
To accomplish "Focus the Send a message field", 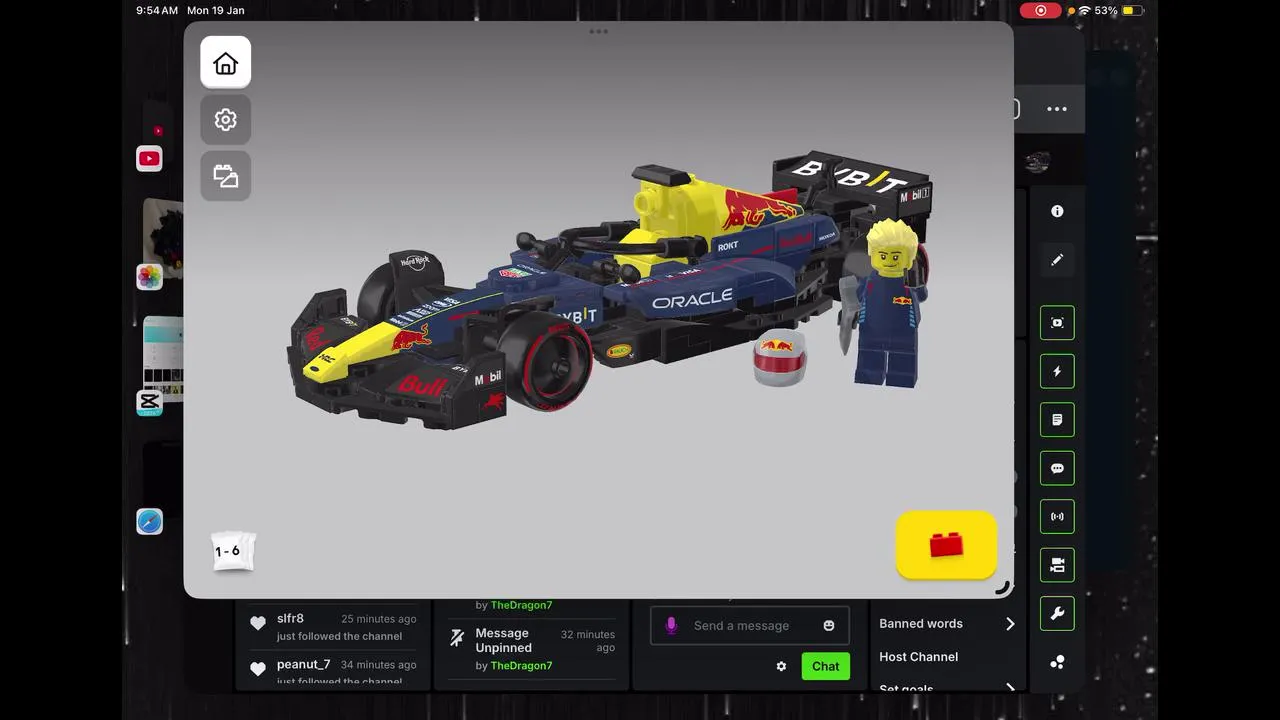I will [x=750, y=625].
